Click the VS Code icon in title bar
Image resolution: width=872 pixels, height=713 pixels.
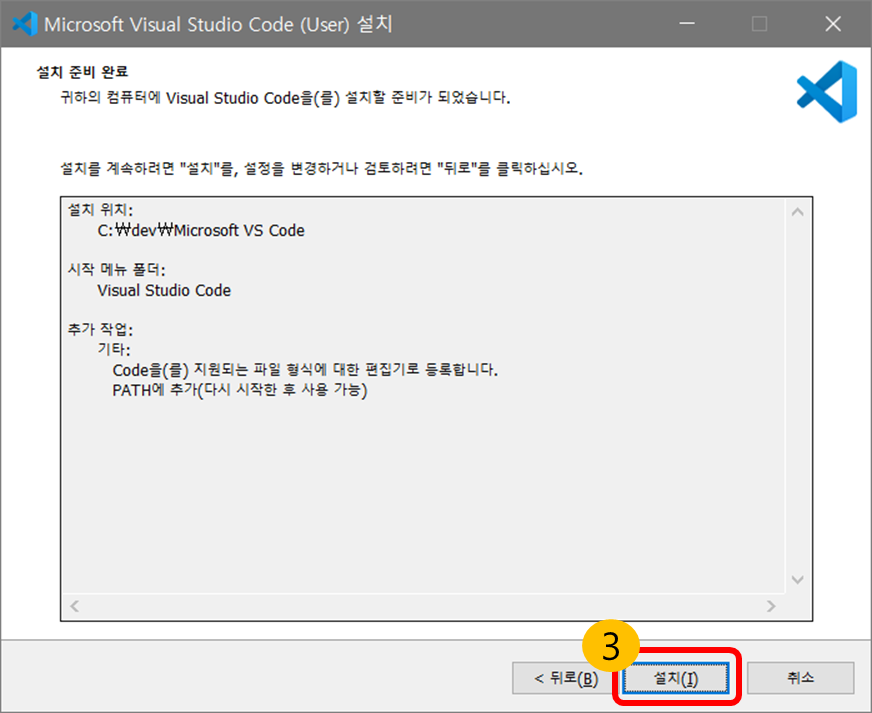24,24
